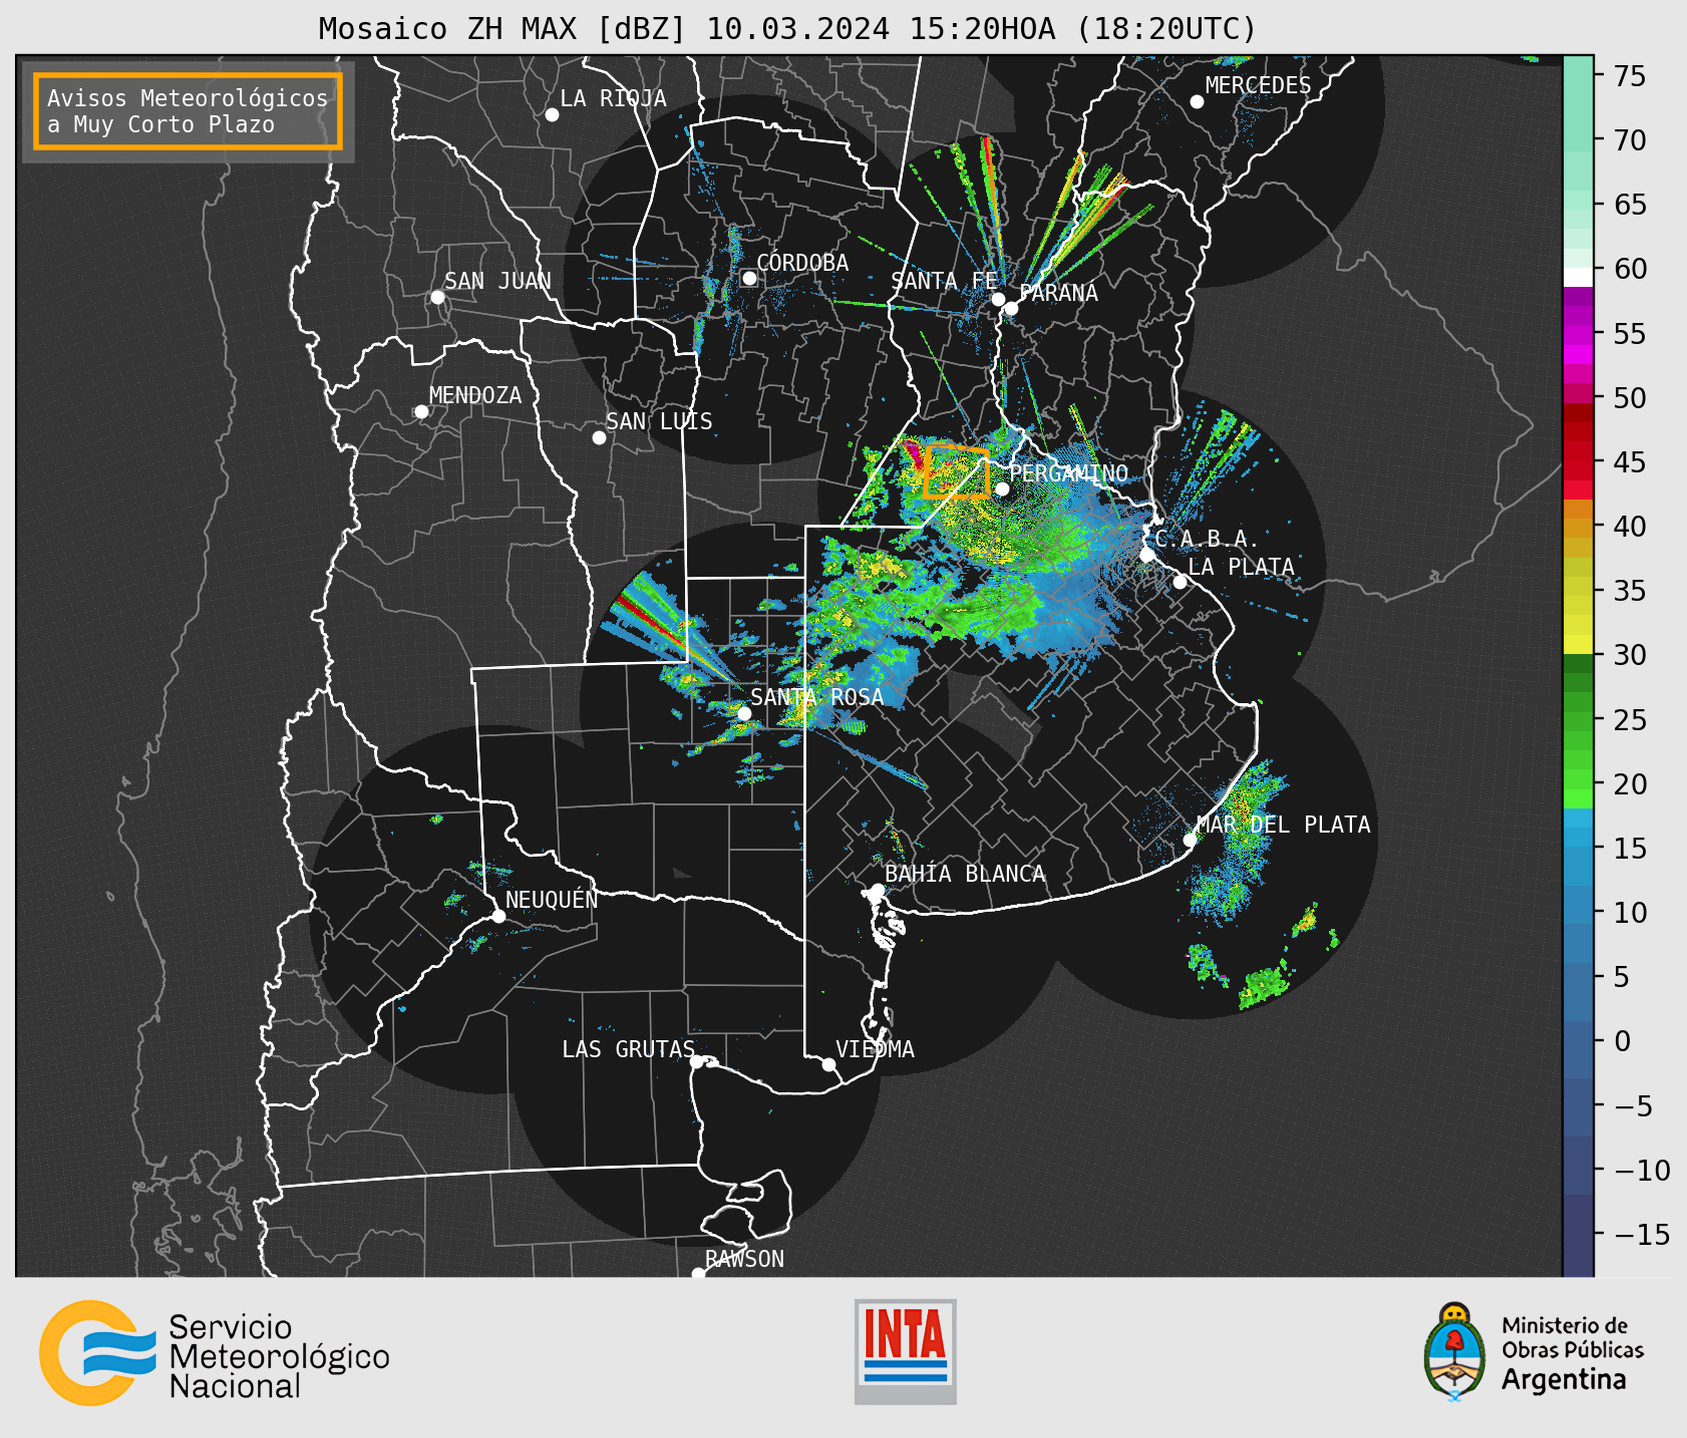The width and height of the screenshot is (1687, 1438).
Task: Click the LA RIOJA city marker dot
Action: point(552,115)
